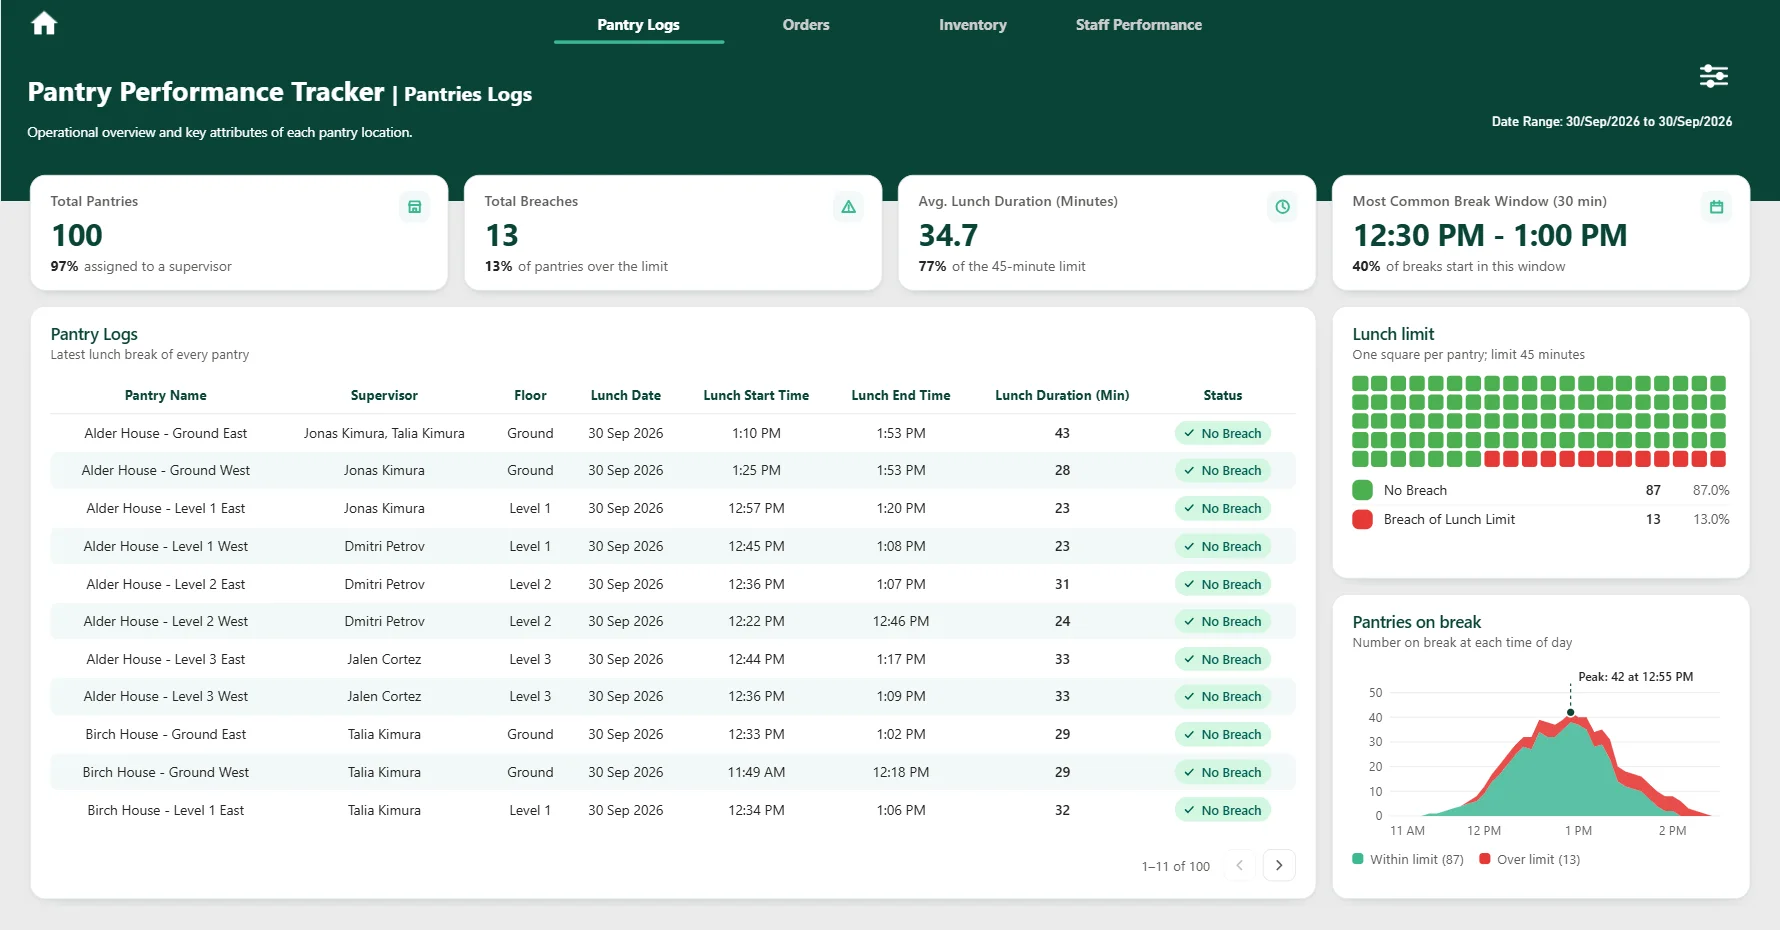Click the 43 lunch duration value
This screenshot has width=1780, height=930.
click(x=1062, y=433)
